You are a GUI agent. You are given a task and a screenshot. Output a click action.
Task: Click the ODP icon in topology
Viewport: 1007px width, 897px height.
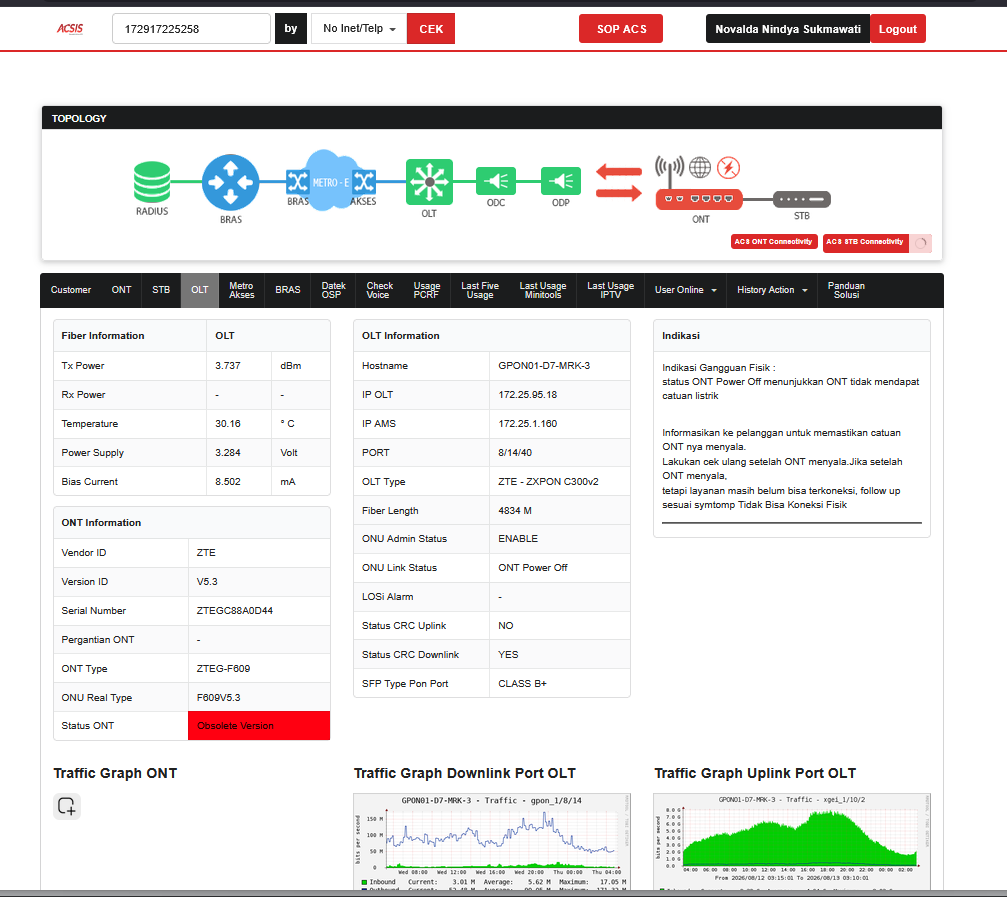(x=561, y=181)
